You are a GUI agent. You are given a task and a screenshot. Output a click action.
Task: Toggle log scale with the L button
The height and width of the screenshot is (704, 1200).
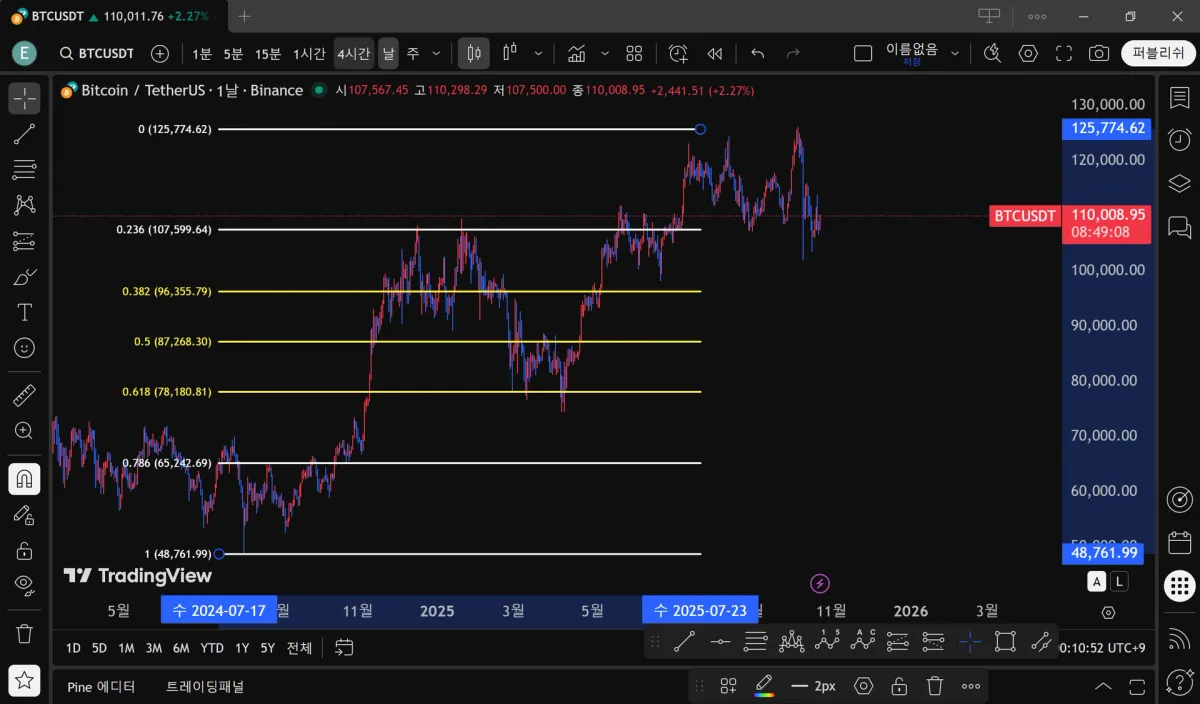(x=1119, y=582)
